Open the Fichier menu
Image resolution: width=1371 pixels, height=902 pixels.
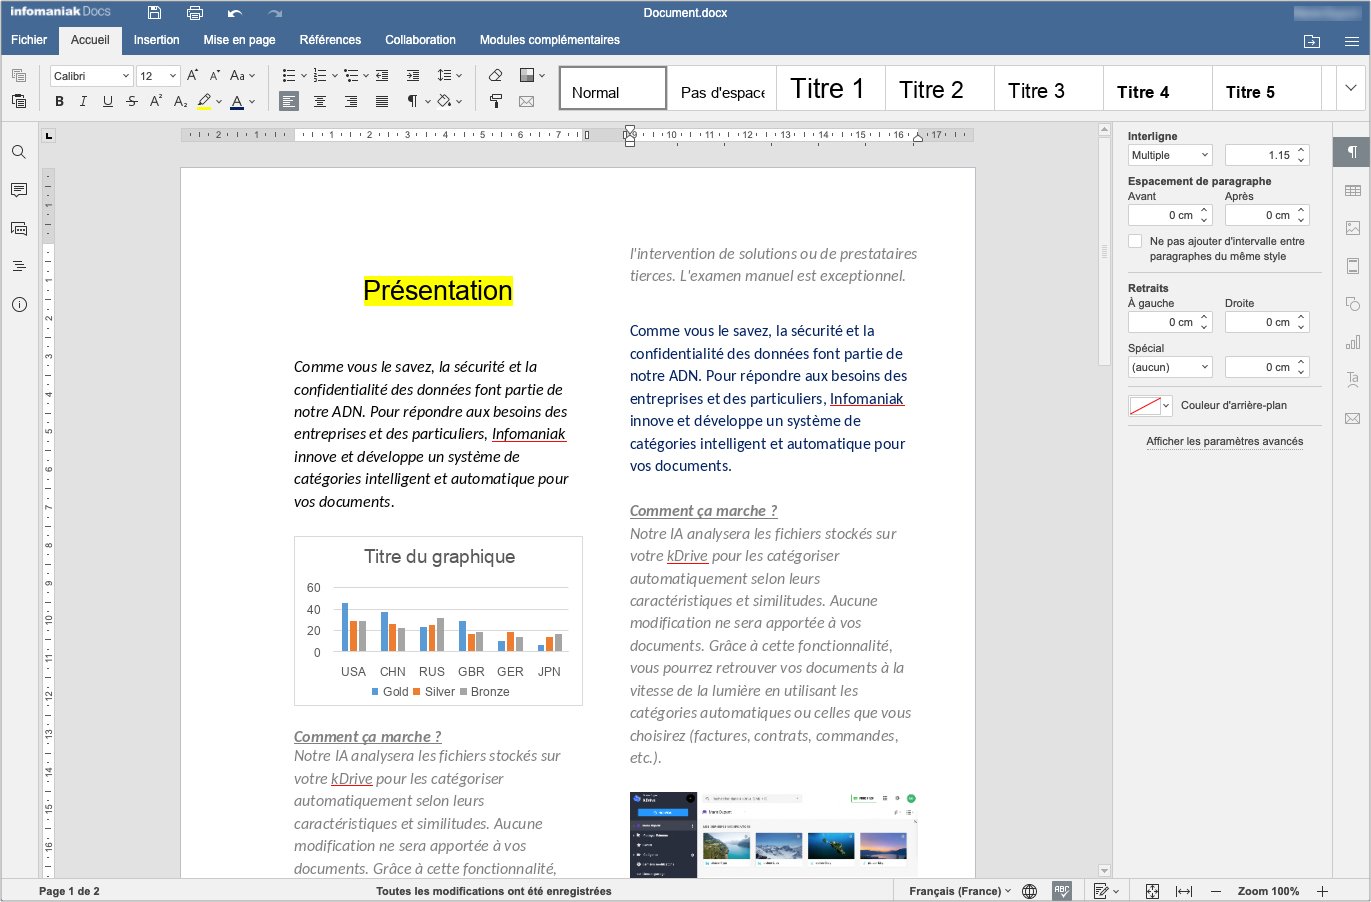29,40
